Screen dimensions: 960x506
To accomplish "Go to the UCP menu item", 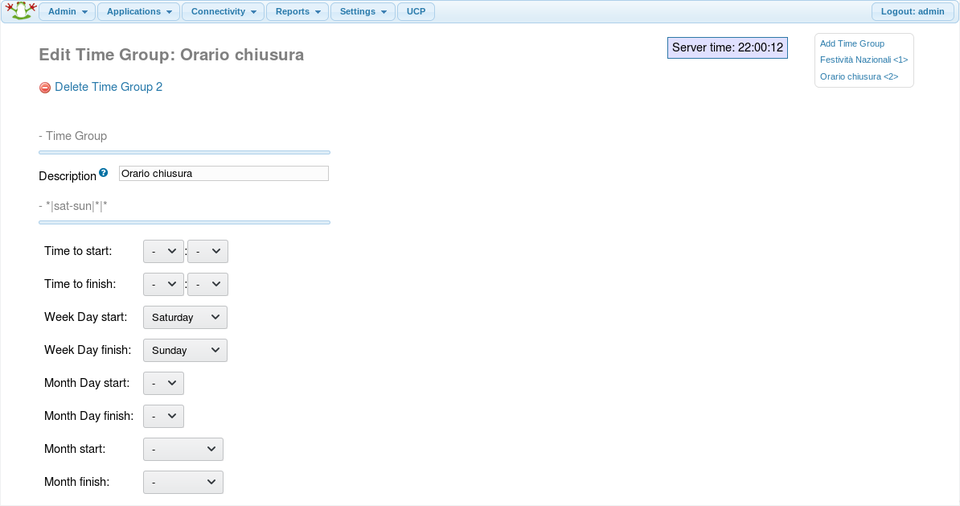I will tap(416, 12).
